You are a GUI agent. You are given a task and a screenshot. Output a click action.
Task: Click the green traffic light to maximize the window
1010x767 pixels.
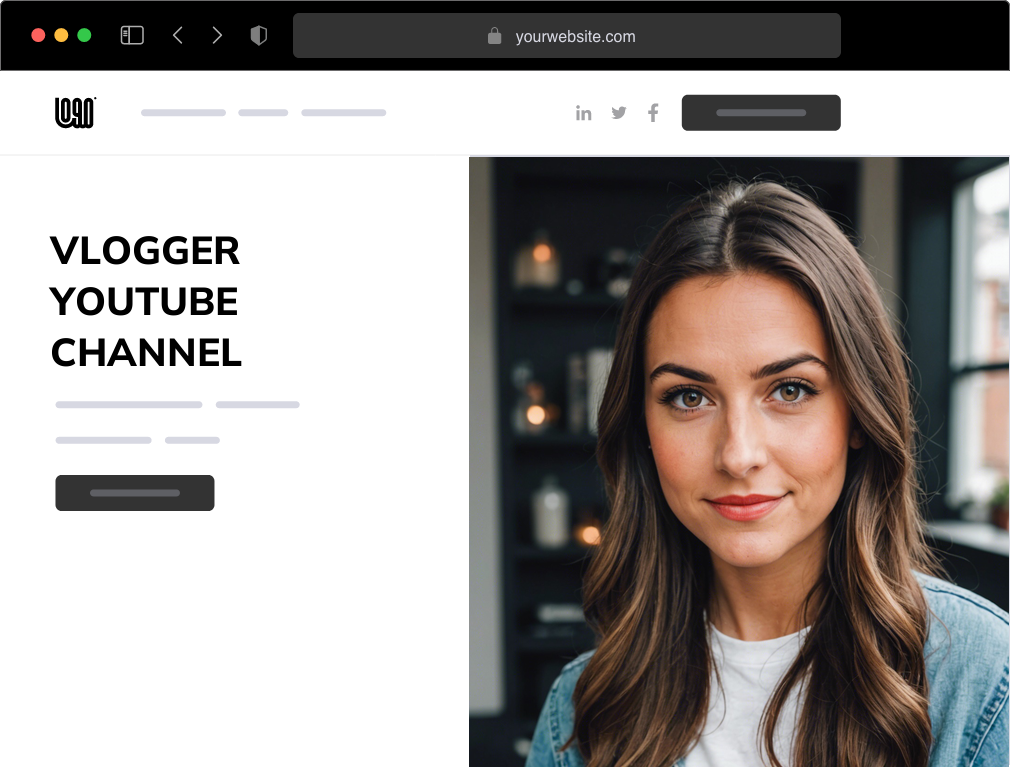coord(86,33)
